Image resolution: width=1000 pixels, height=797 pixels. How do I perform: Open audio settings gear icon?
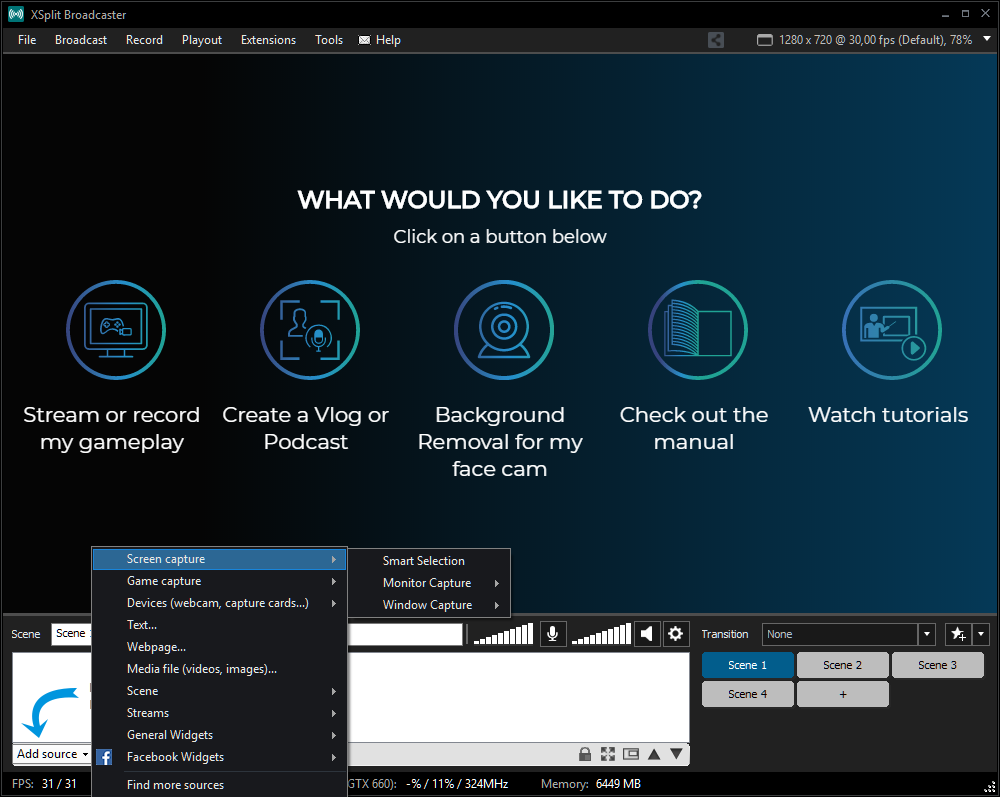(676, 634)
